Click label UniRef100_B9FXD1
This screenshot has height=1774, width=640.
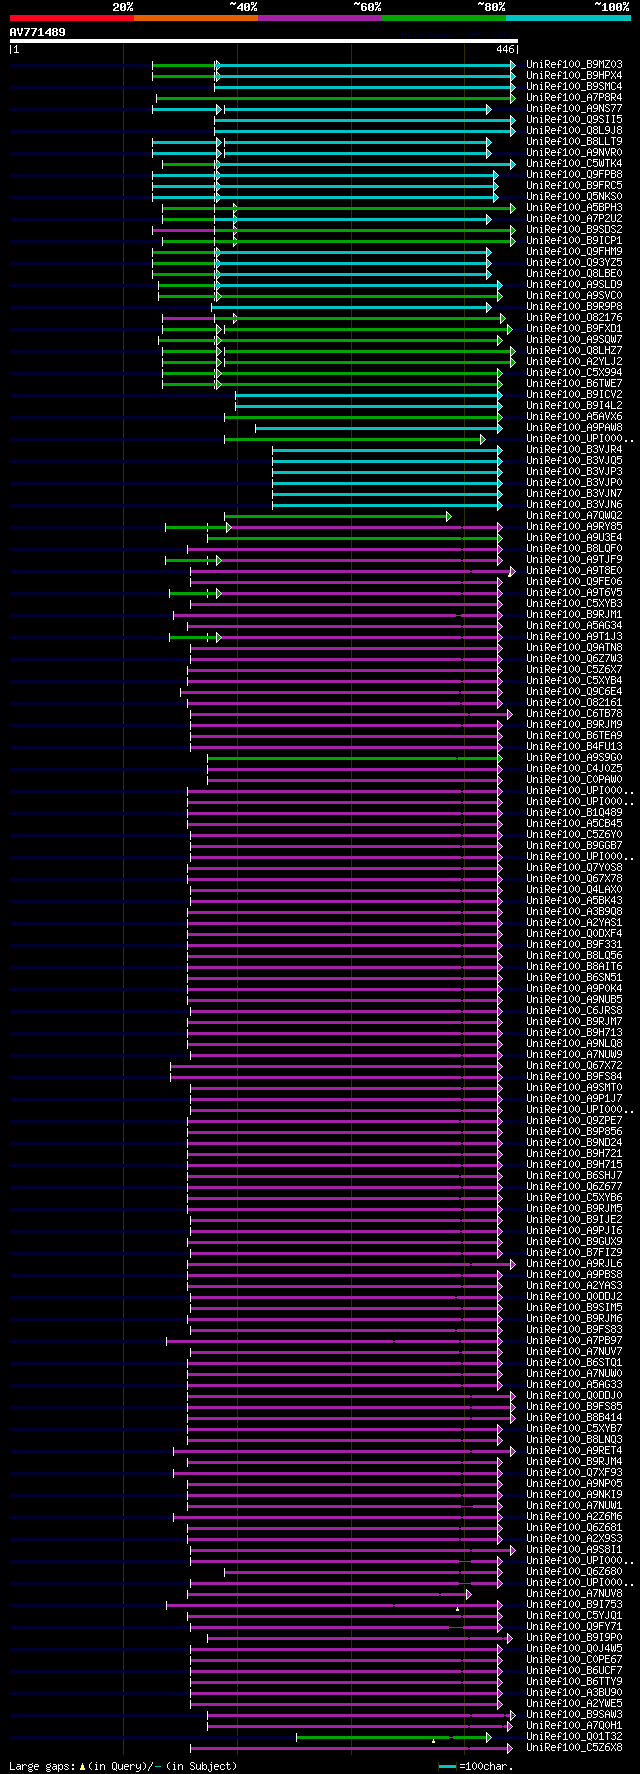(x=574, y=329)
